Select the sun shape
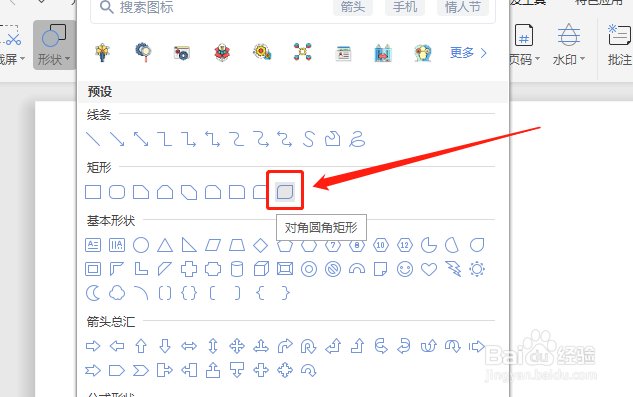Image resolution: width=633 pixels, height=397 pixels. [x=477, y=269]
